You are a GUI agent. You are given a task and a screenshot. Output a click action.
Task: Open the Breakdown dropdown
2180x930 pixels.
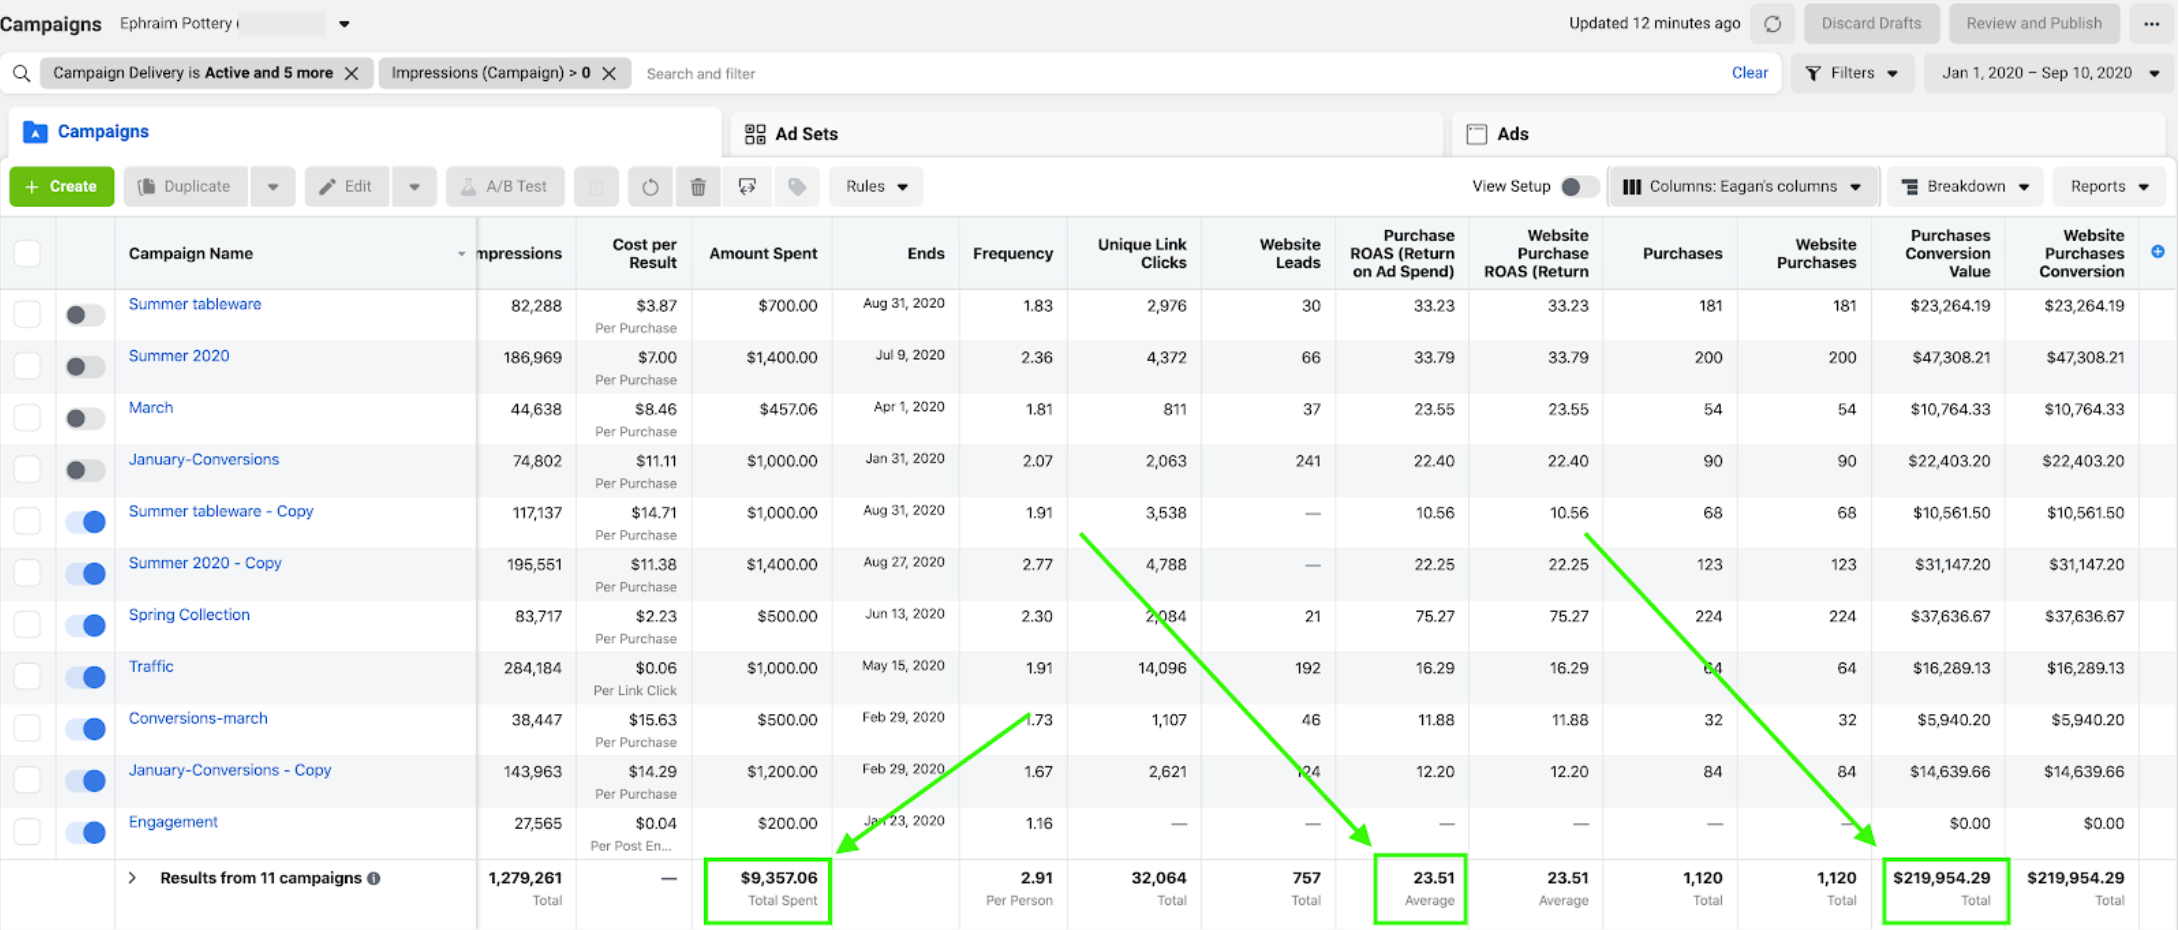[x=1967, y=187]
